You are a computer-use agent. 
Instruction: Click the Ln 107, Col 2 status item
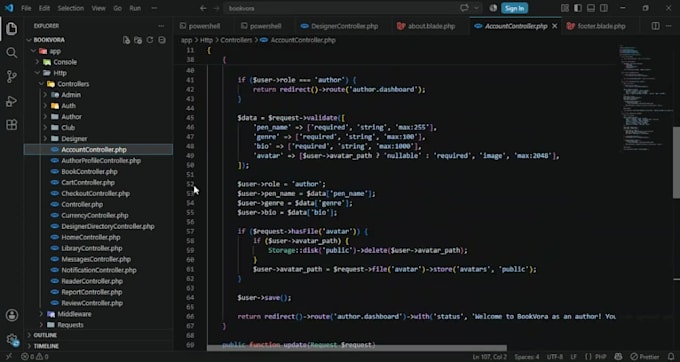click(x=489, y=357)
